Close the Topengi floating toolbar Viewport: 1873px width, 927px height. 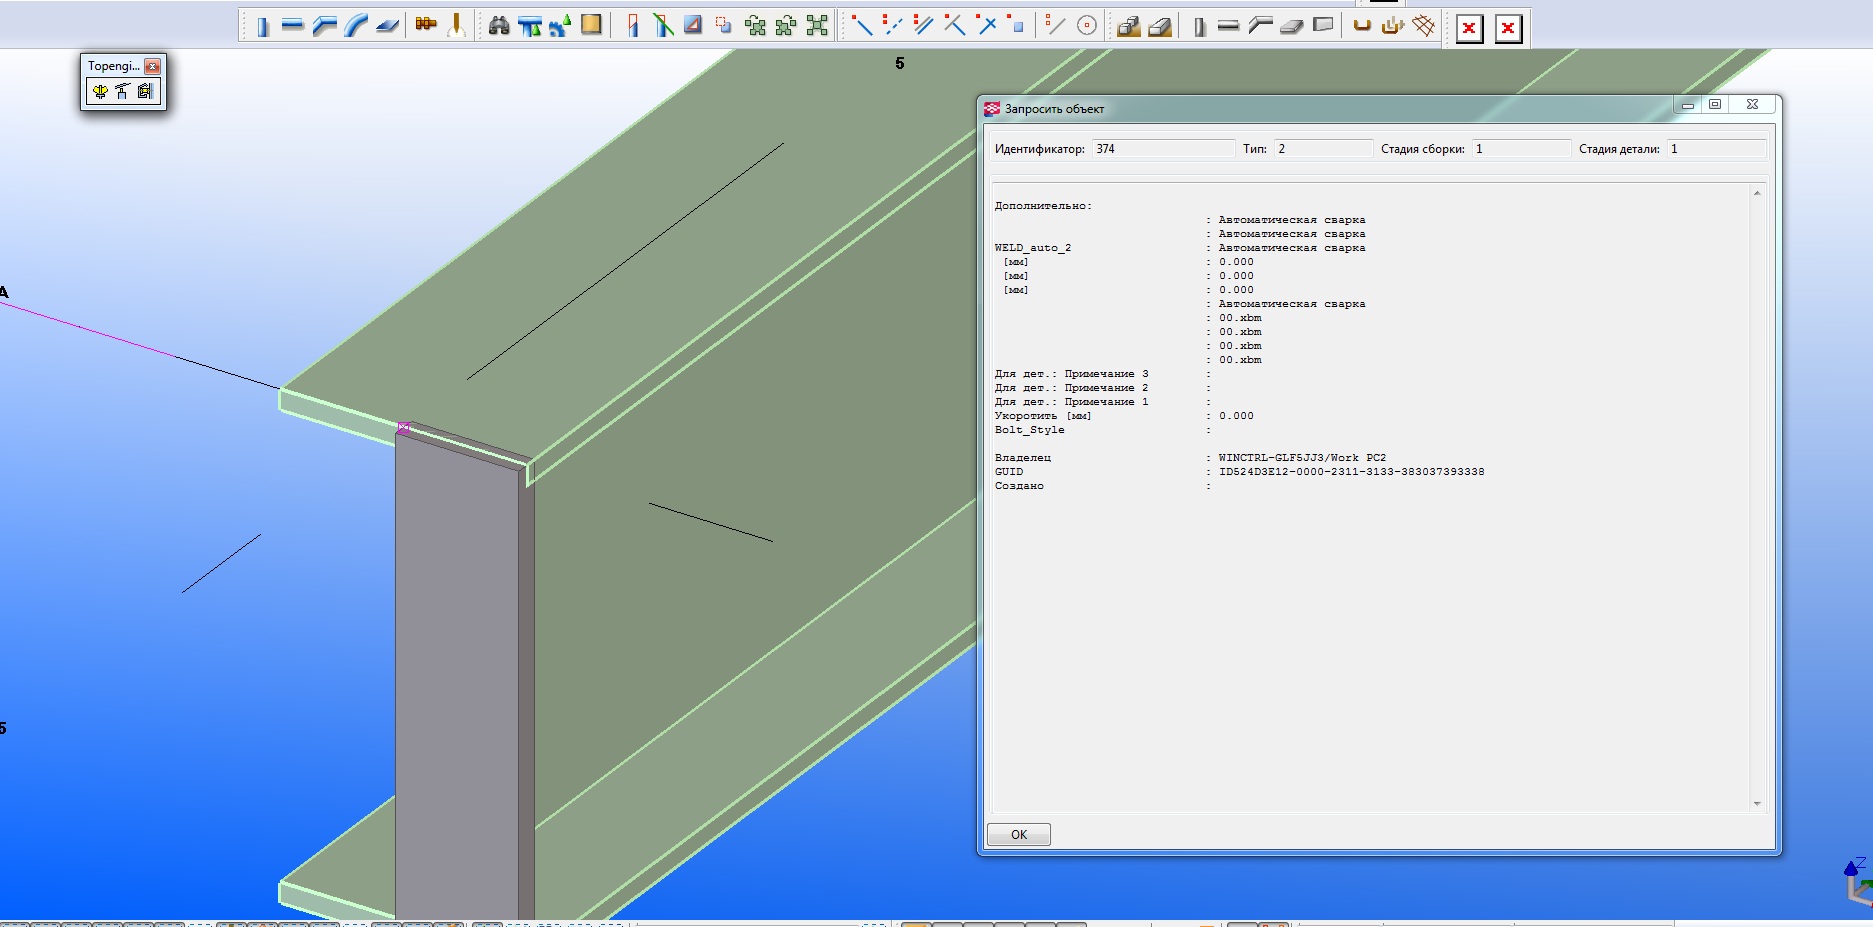tap(152, 66)
